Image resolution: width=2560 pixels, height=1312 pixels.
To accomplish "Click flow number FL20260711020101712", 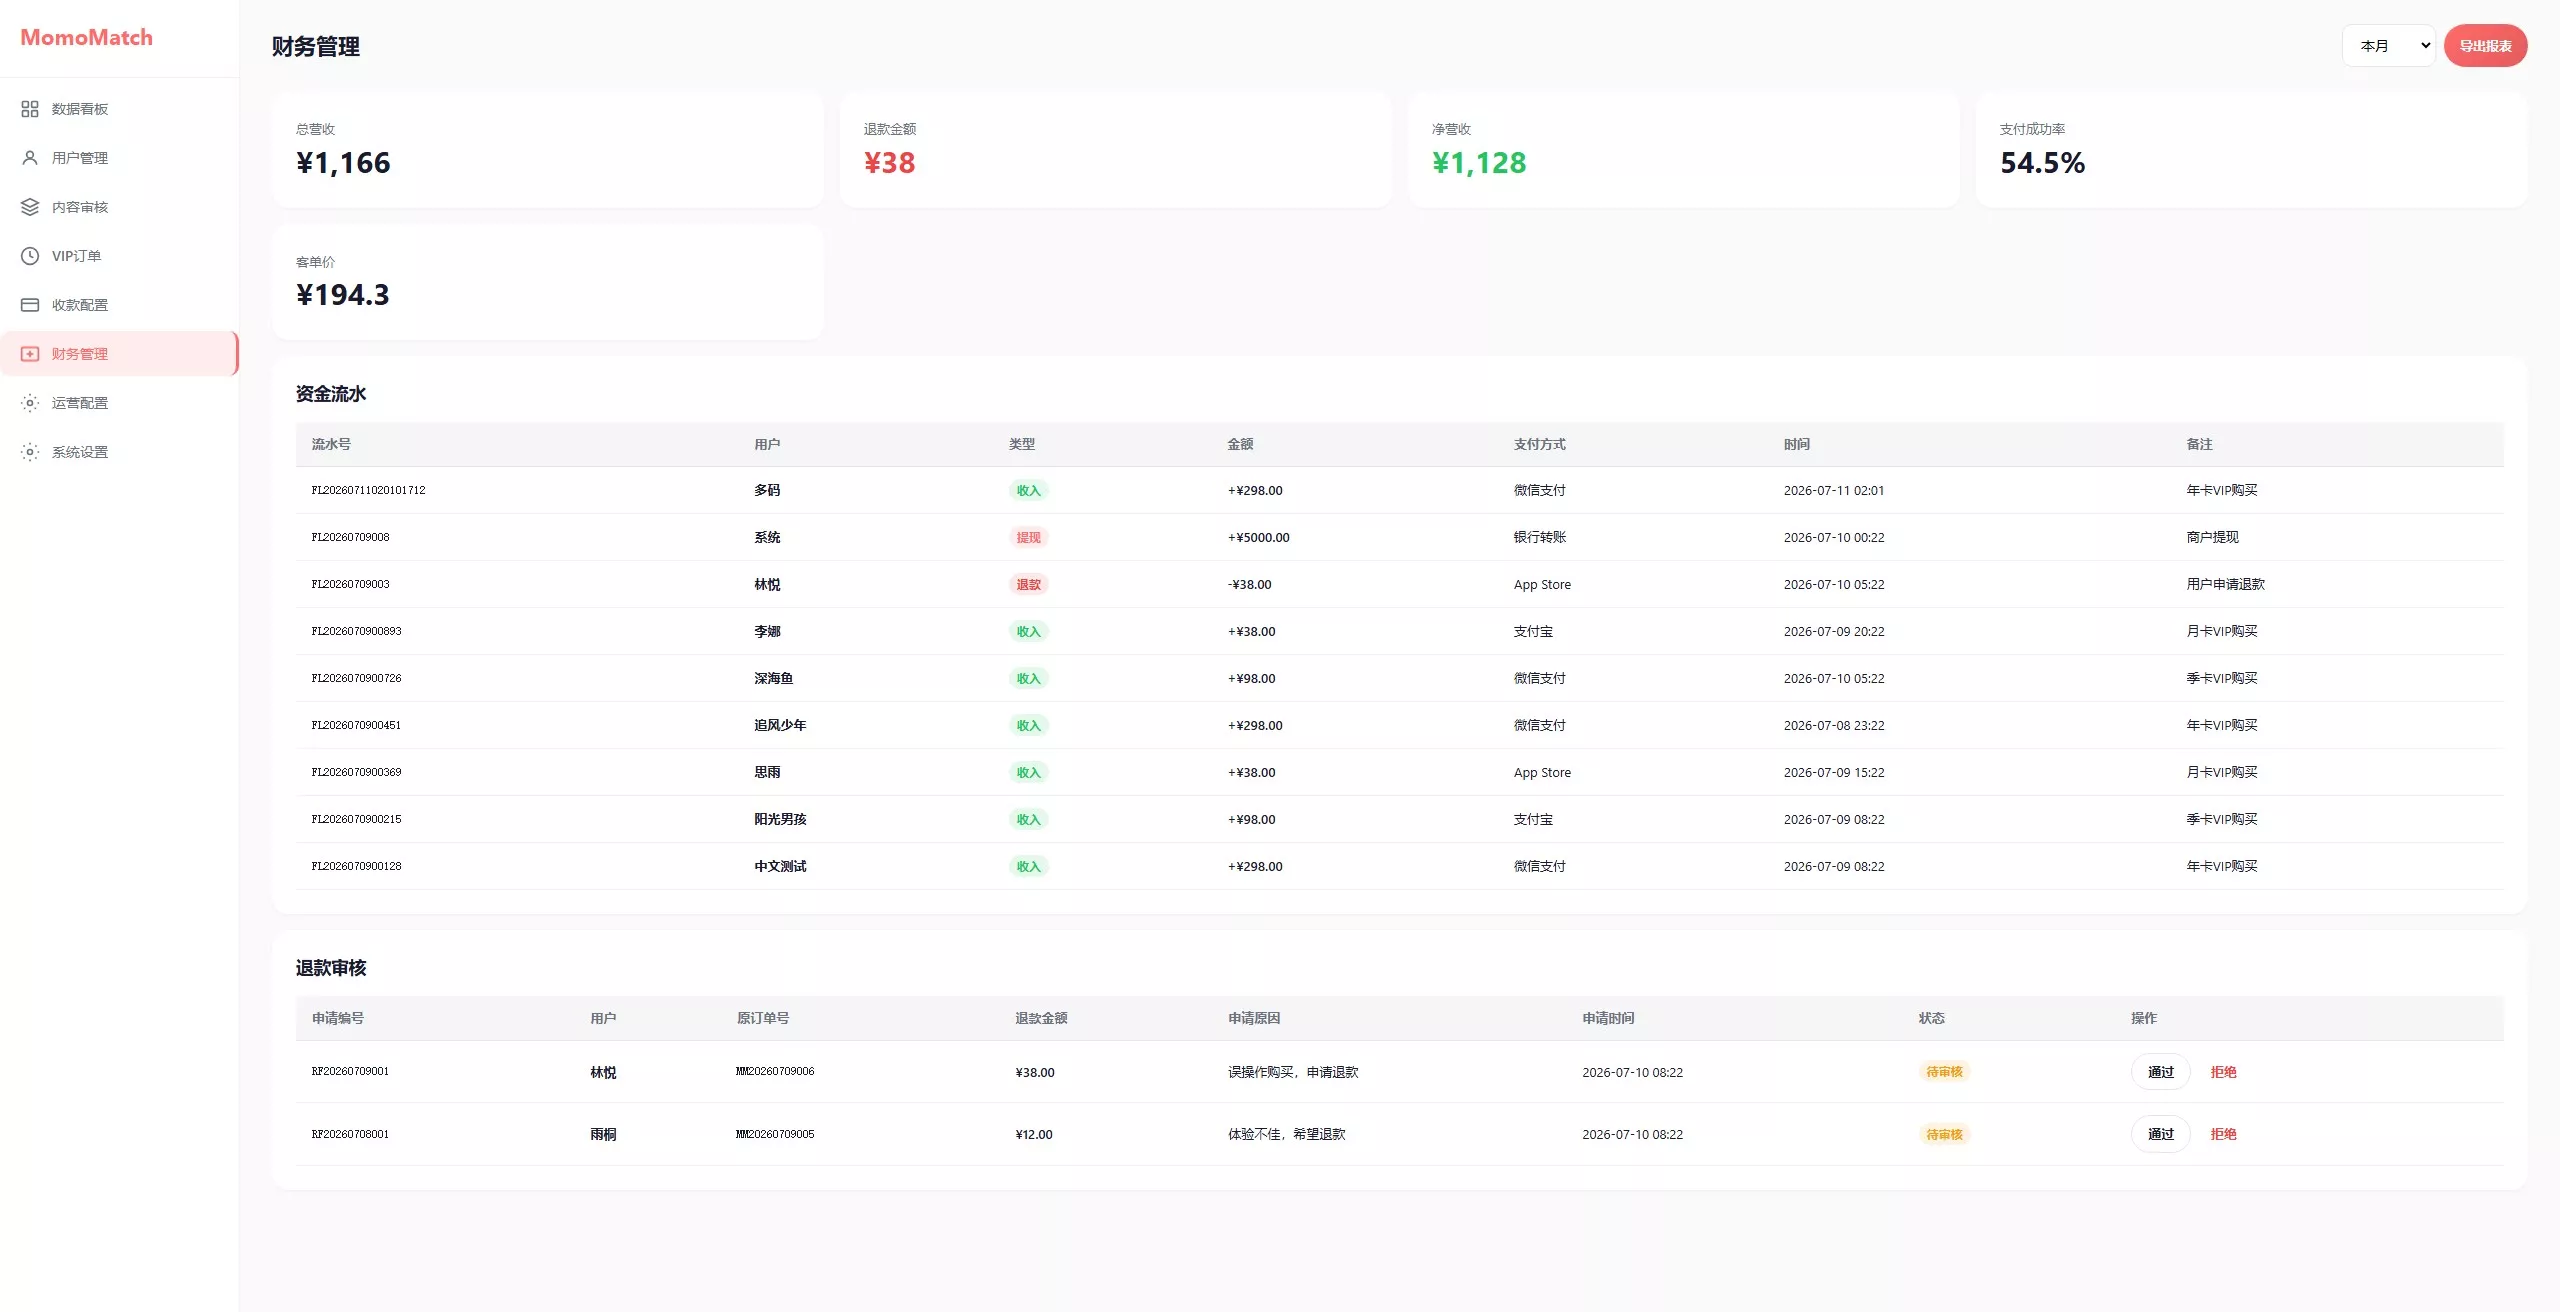I will [x=368, y=490].
